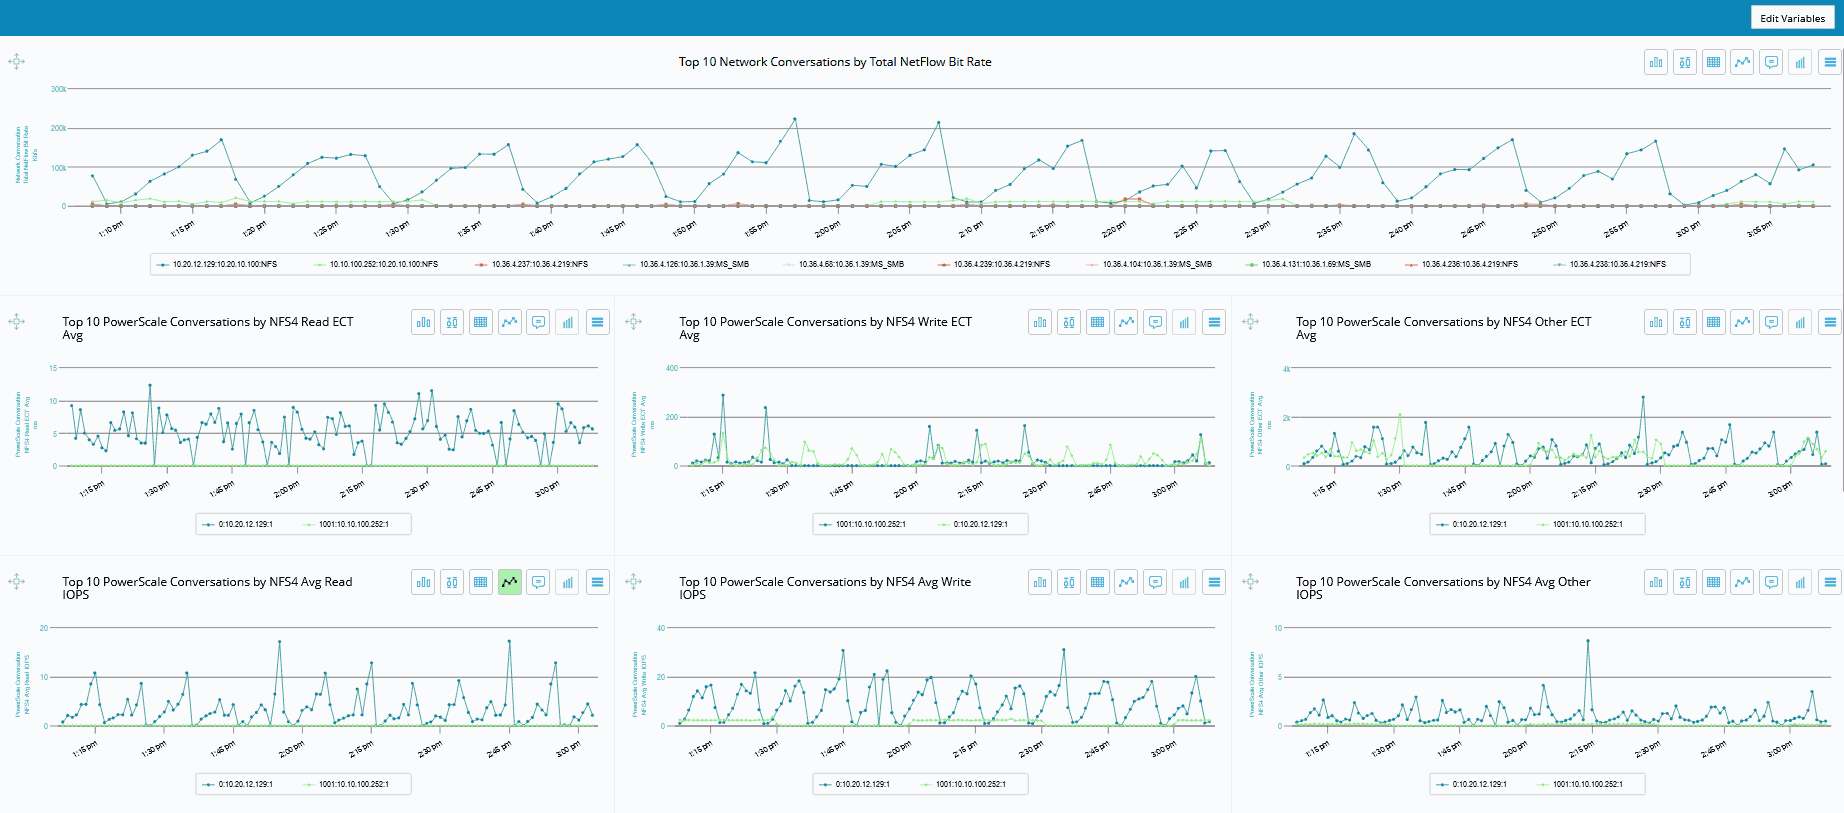Click signal bars icon on NFS4 Other ECT Avg

[1801, 322]
